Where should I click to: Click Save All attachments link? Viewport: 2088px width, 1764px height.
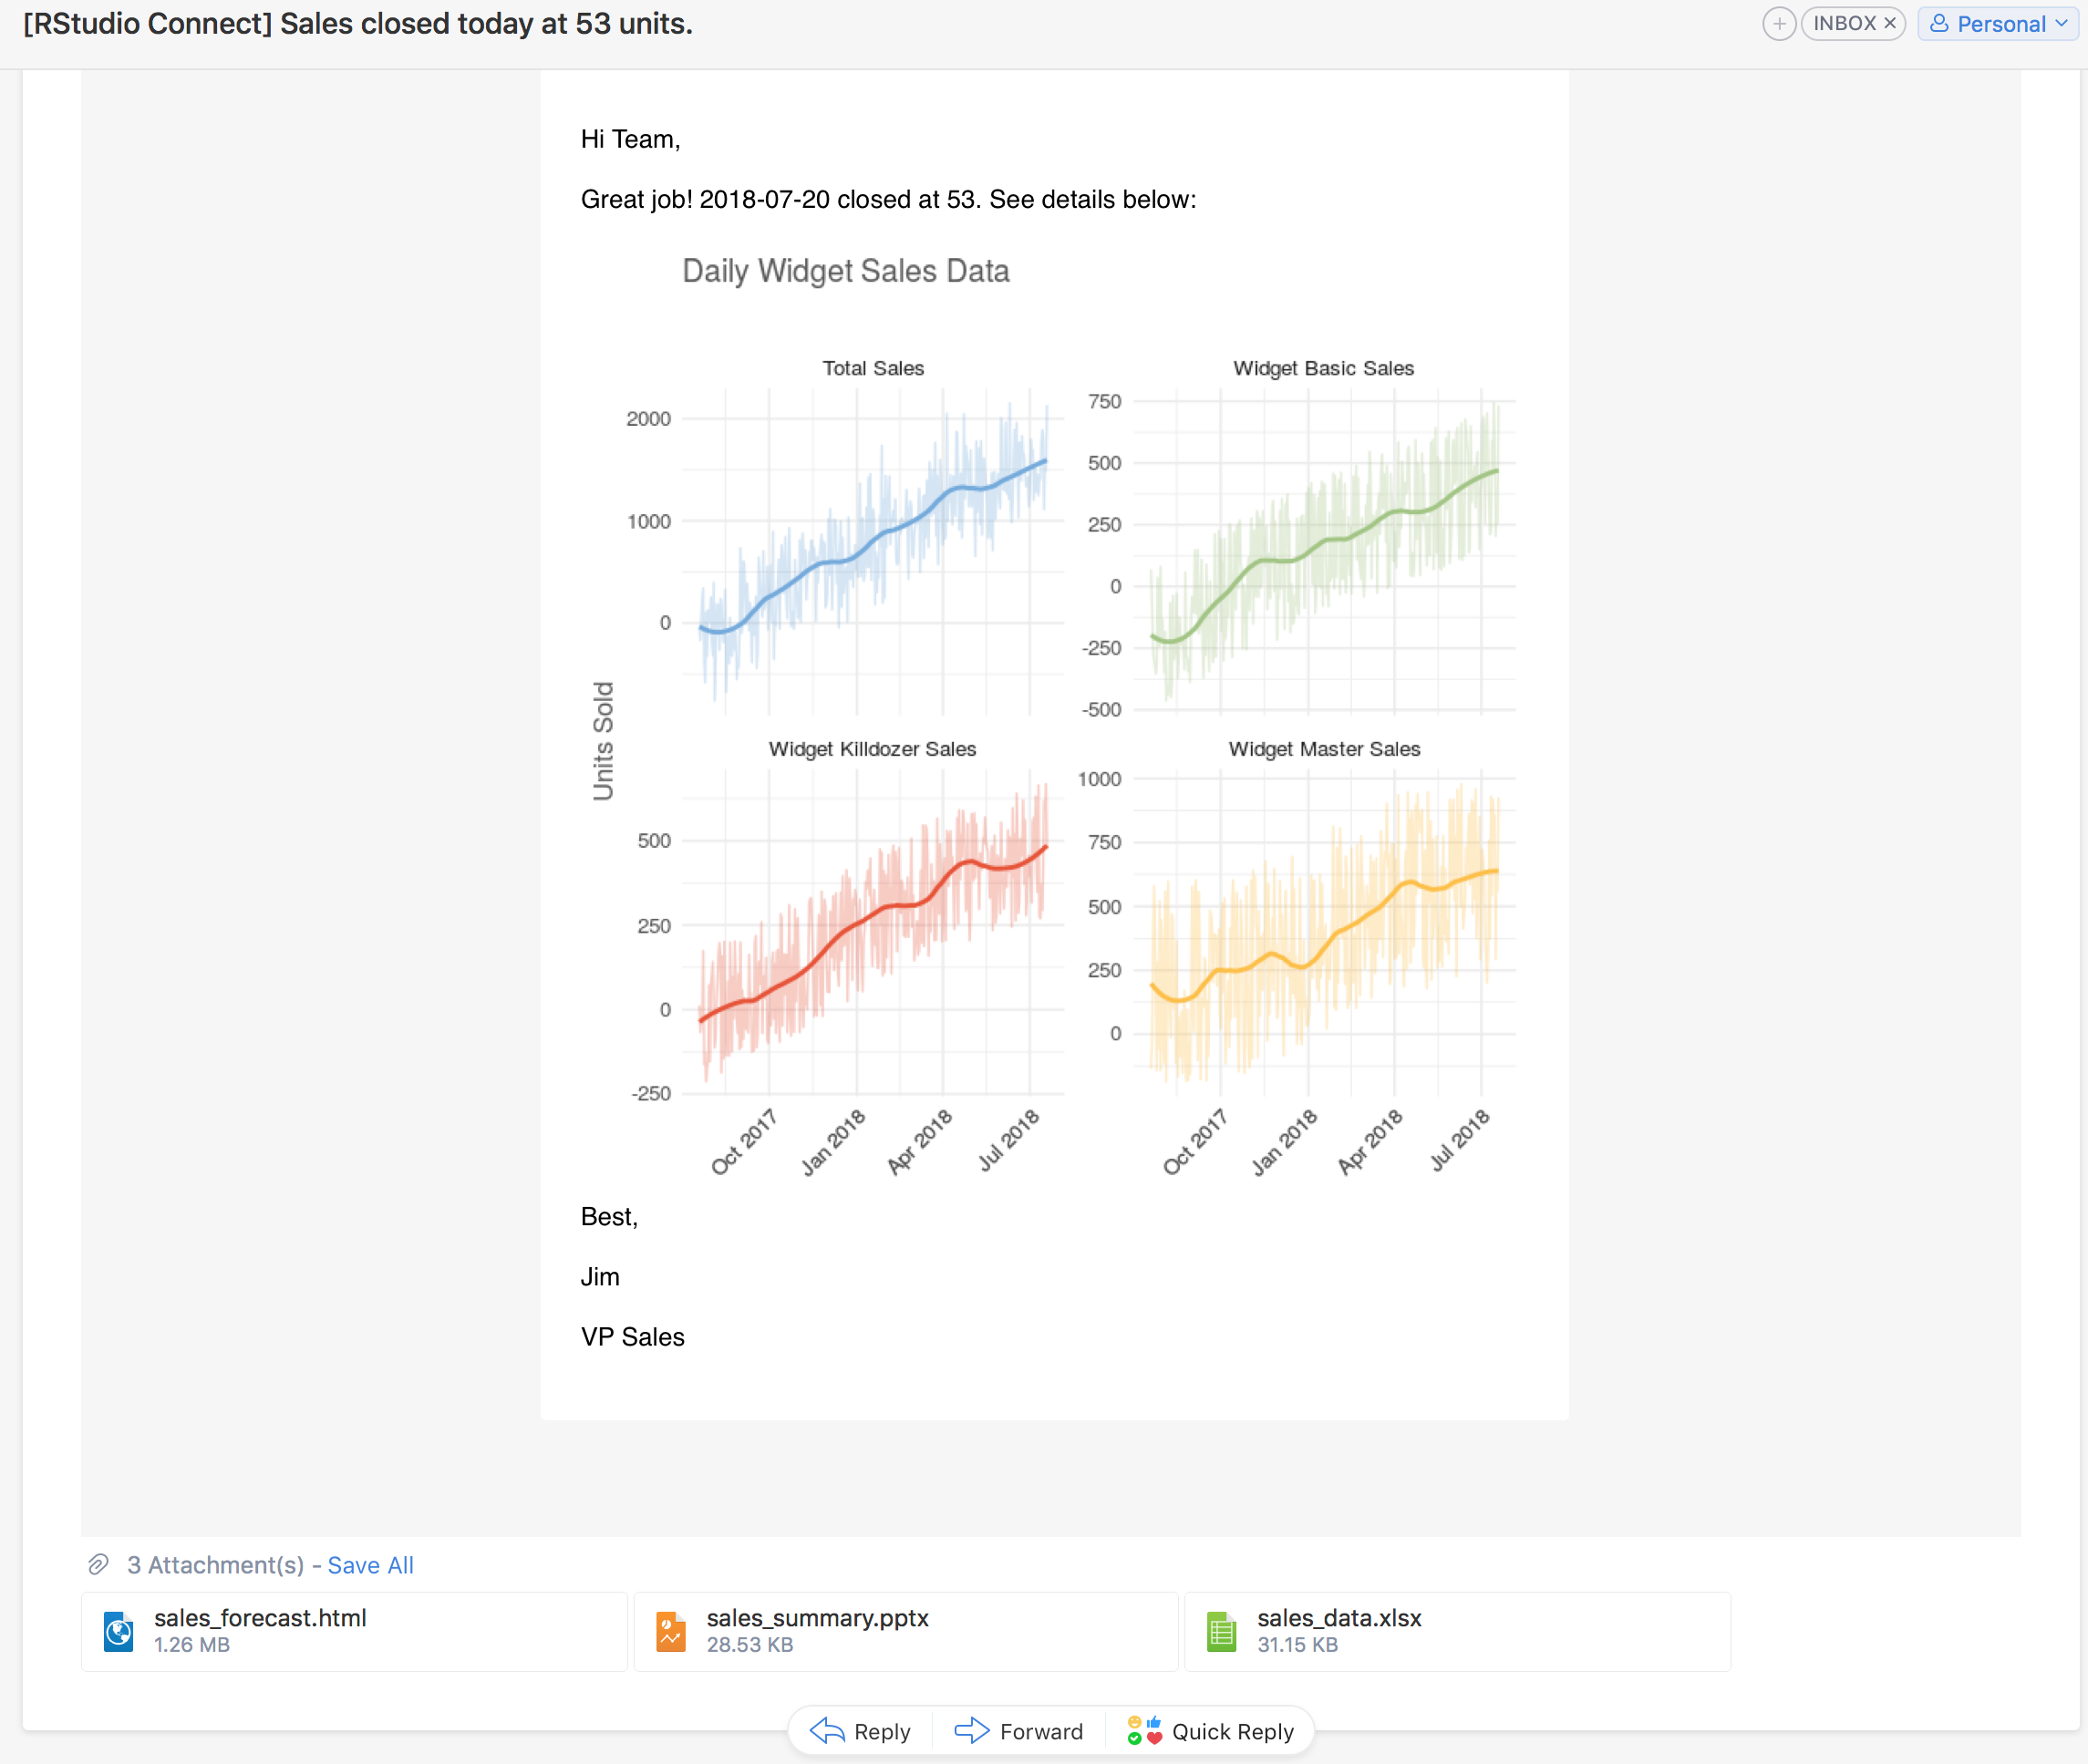tap(370, 1565)
